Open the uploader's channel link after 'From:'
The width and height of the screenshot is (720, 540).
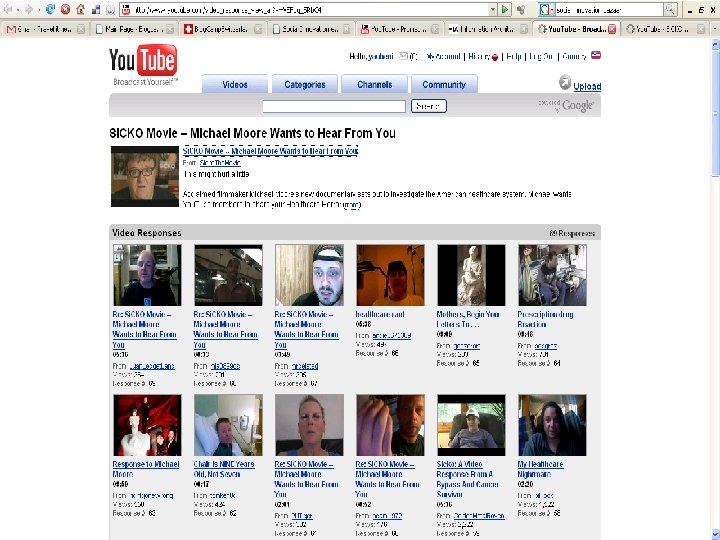point(220,163)
